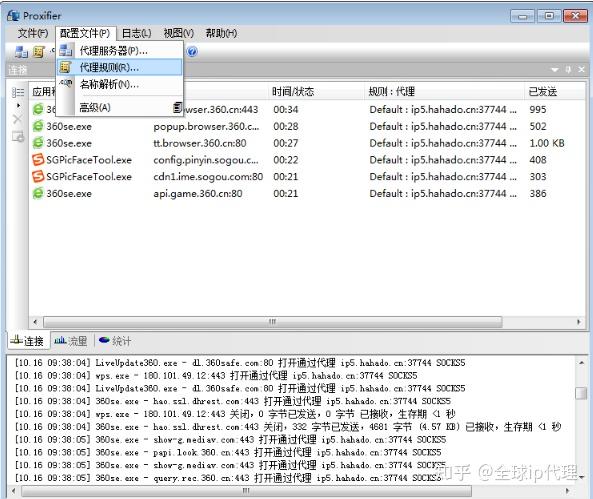Select the api.game.360.cn:80 target cell

point(198,194)
